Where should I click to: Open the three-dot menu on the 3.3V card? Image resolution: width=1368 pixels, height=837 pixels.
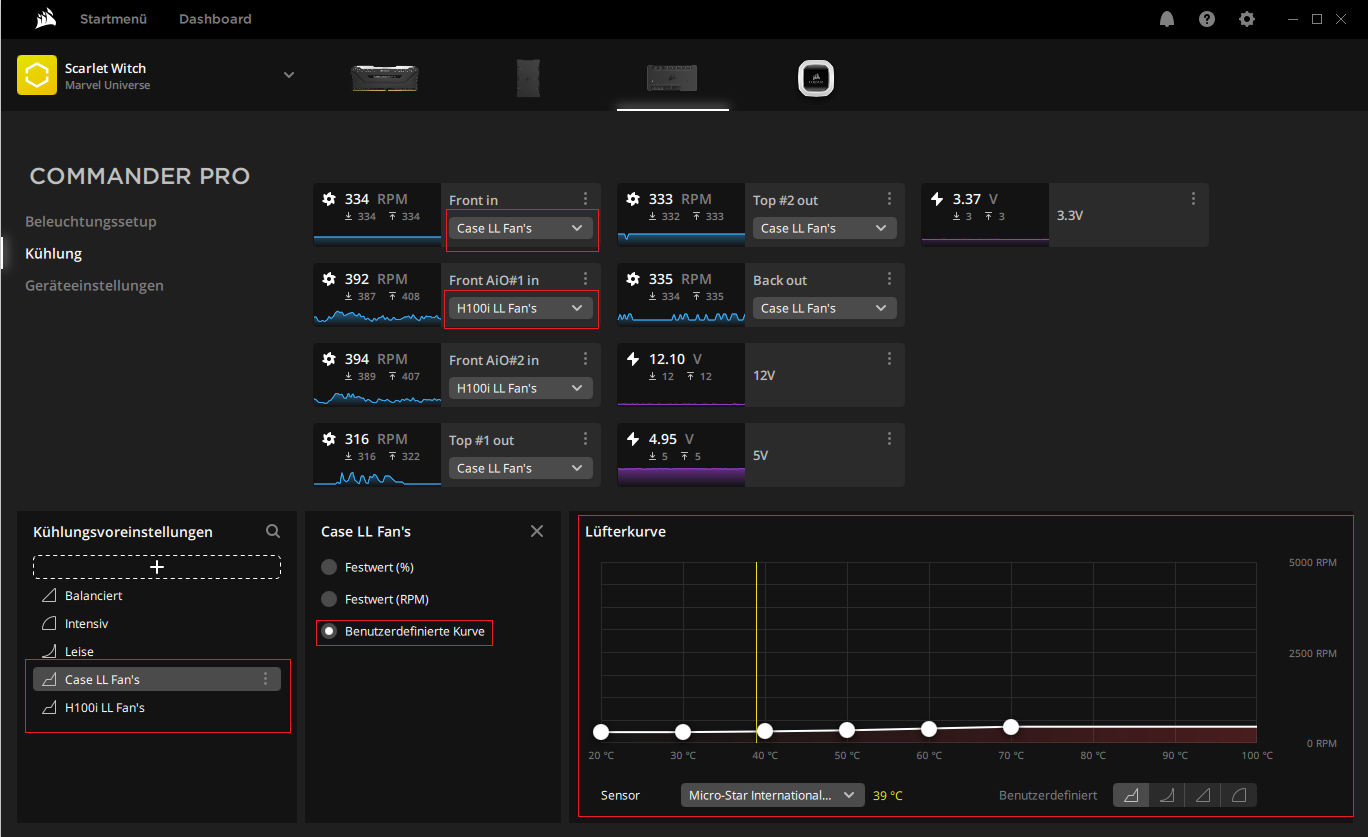tap(1194, 199)
